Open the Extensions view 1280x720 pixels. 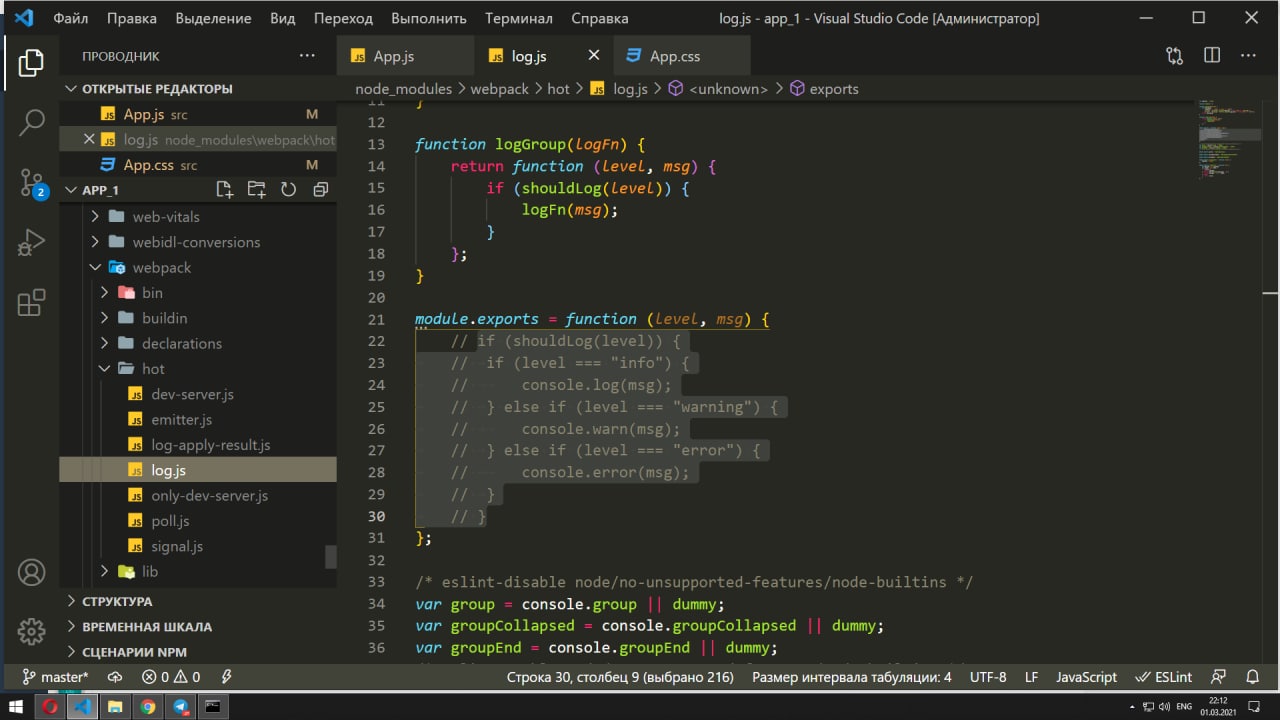click(31, 302)
